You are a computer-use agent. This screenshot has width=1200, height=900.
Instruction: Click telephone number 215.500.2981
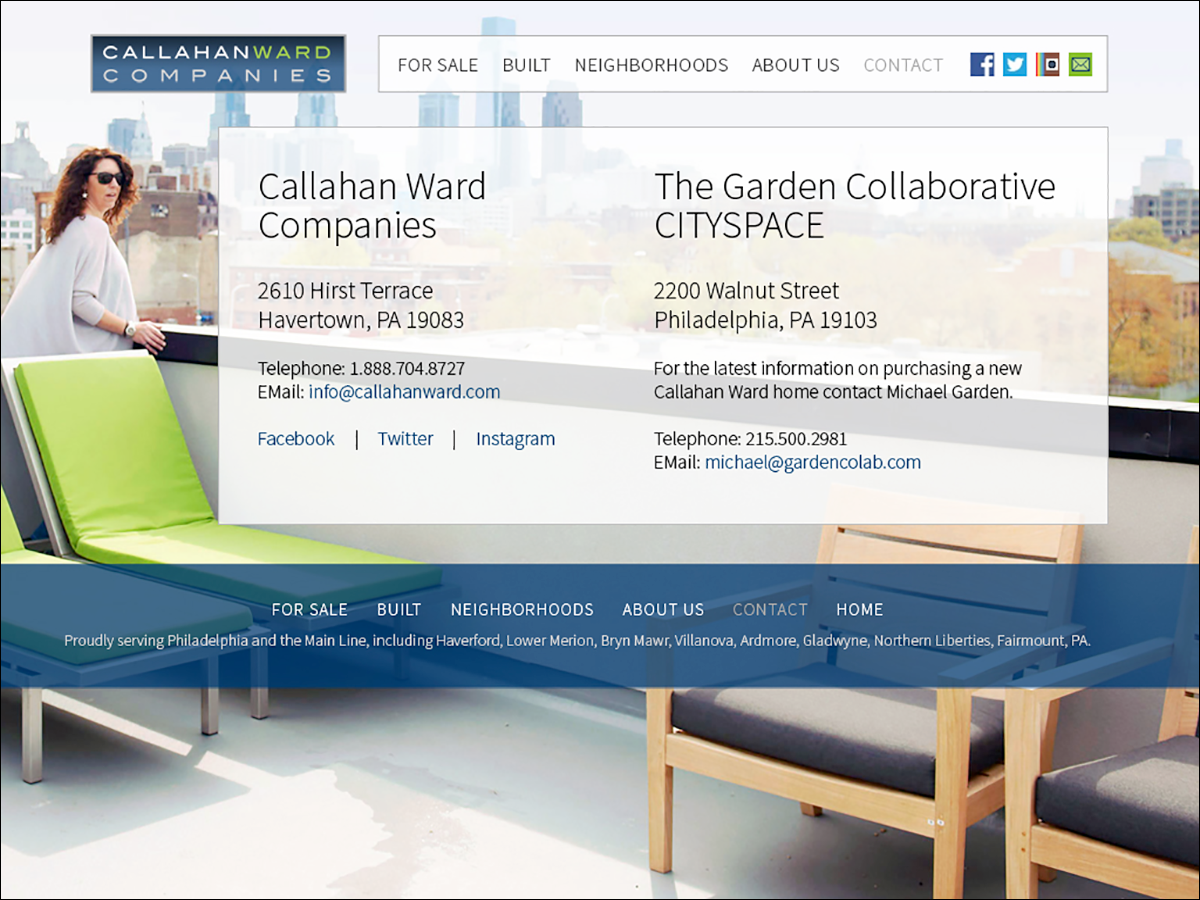pyautogui.click(x=797, y=439)
